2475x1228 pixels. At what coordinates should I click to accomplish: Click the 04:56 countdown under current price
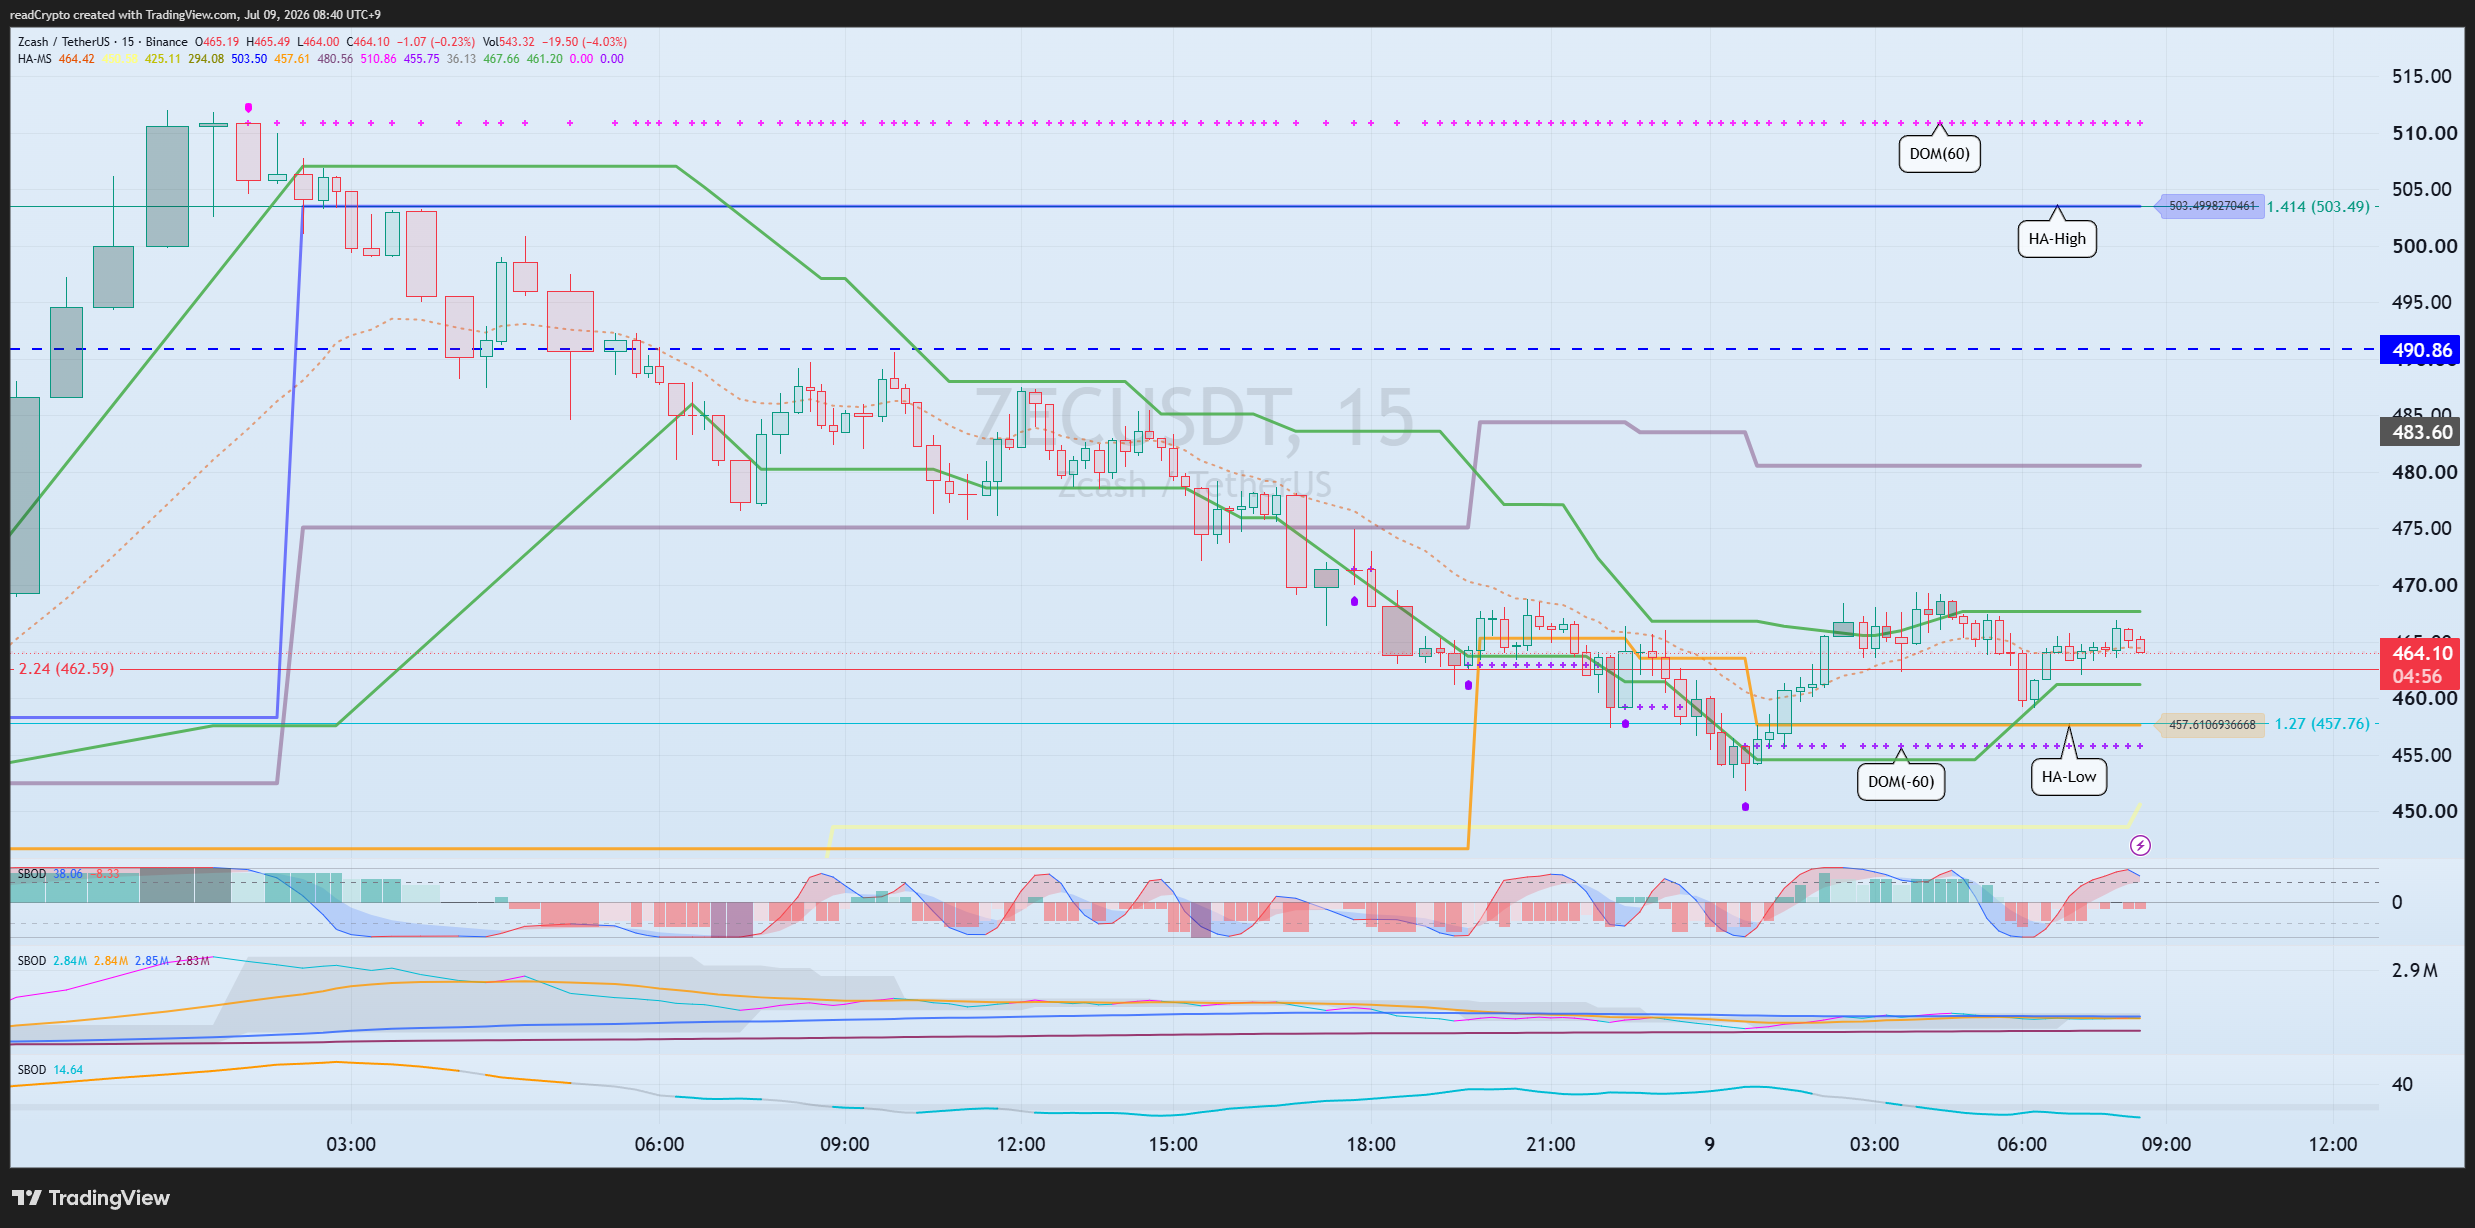point(2417,677)
